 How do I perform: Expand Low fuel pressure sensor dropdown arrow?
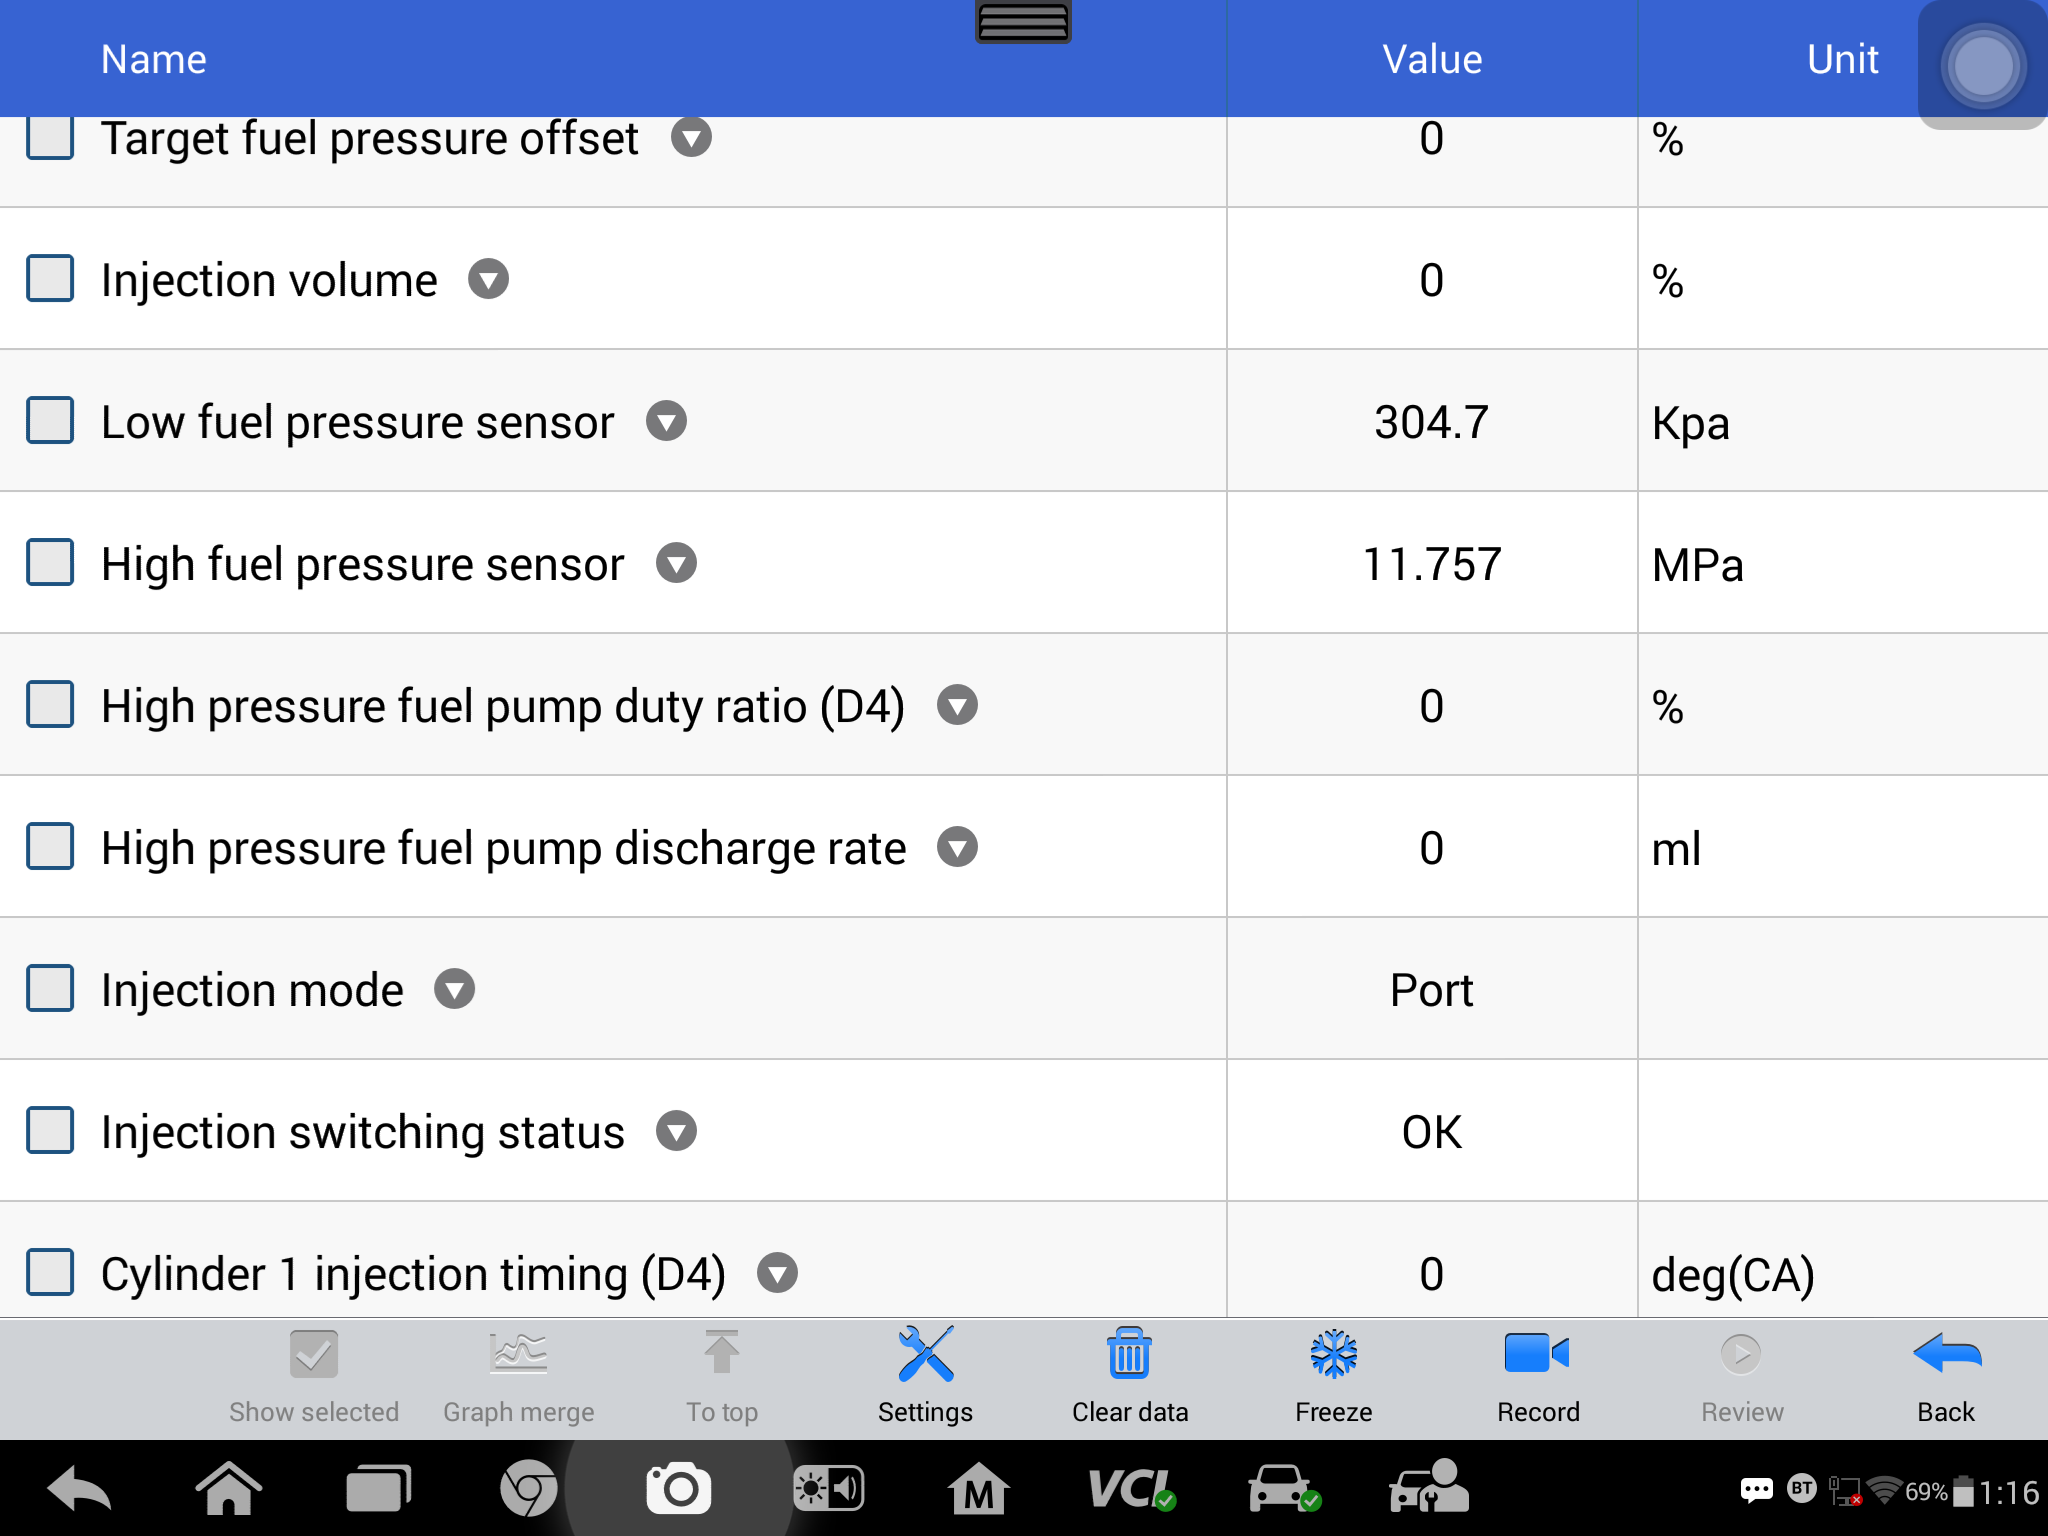point(667,421)
